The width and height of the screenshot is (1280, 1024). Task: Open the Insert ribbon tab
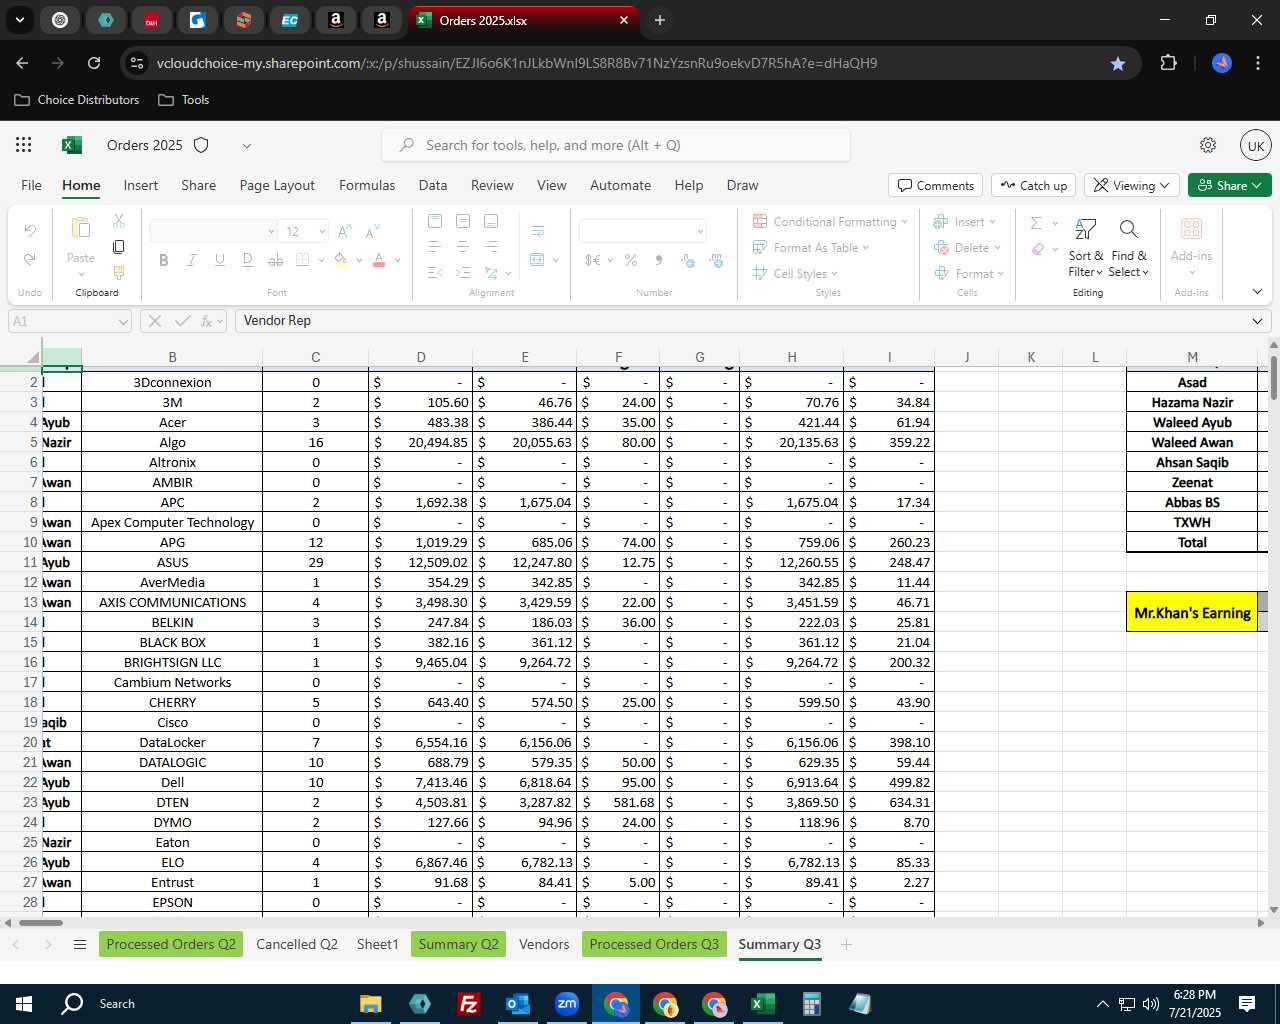pos(140,185)
